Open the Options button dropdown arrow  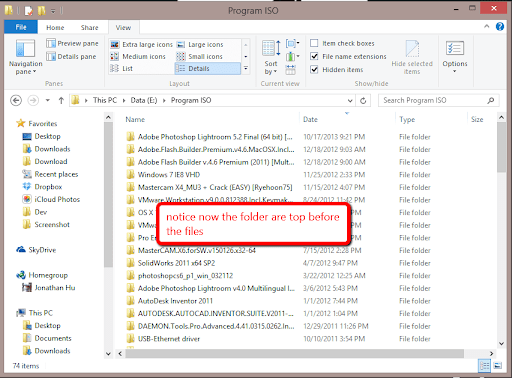(x=455, y=71)
